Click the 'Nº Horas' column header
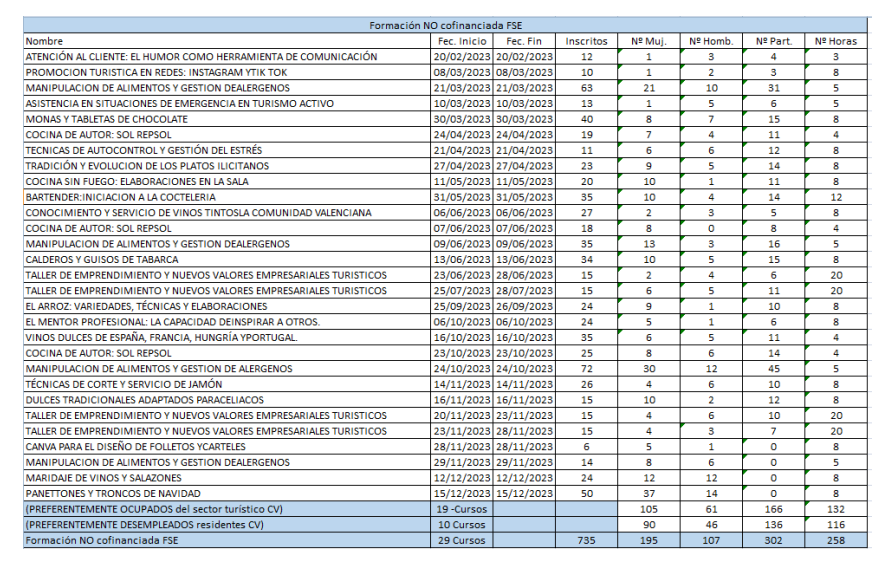 click(x=834, y=41)
